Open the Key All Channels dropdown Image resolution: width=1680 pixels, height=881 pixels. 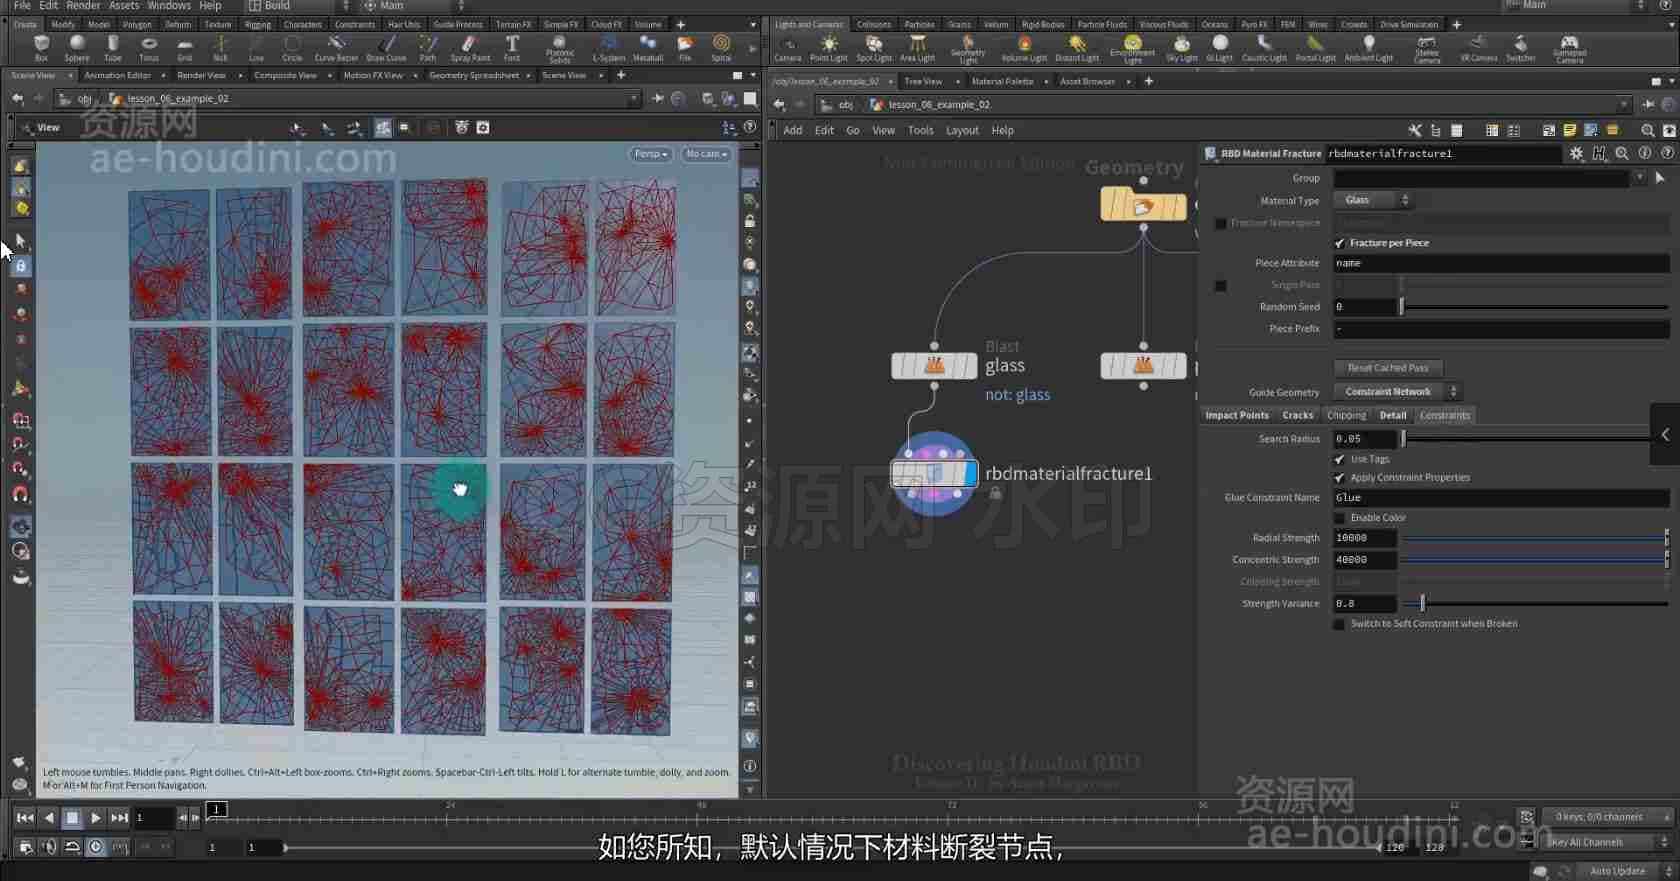1607,842
